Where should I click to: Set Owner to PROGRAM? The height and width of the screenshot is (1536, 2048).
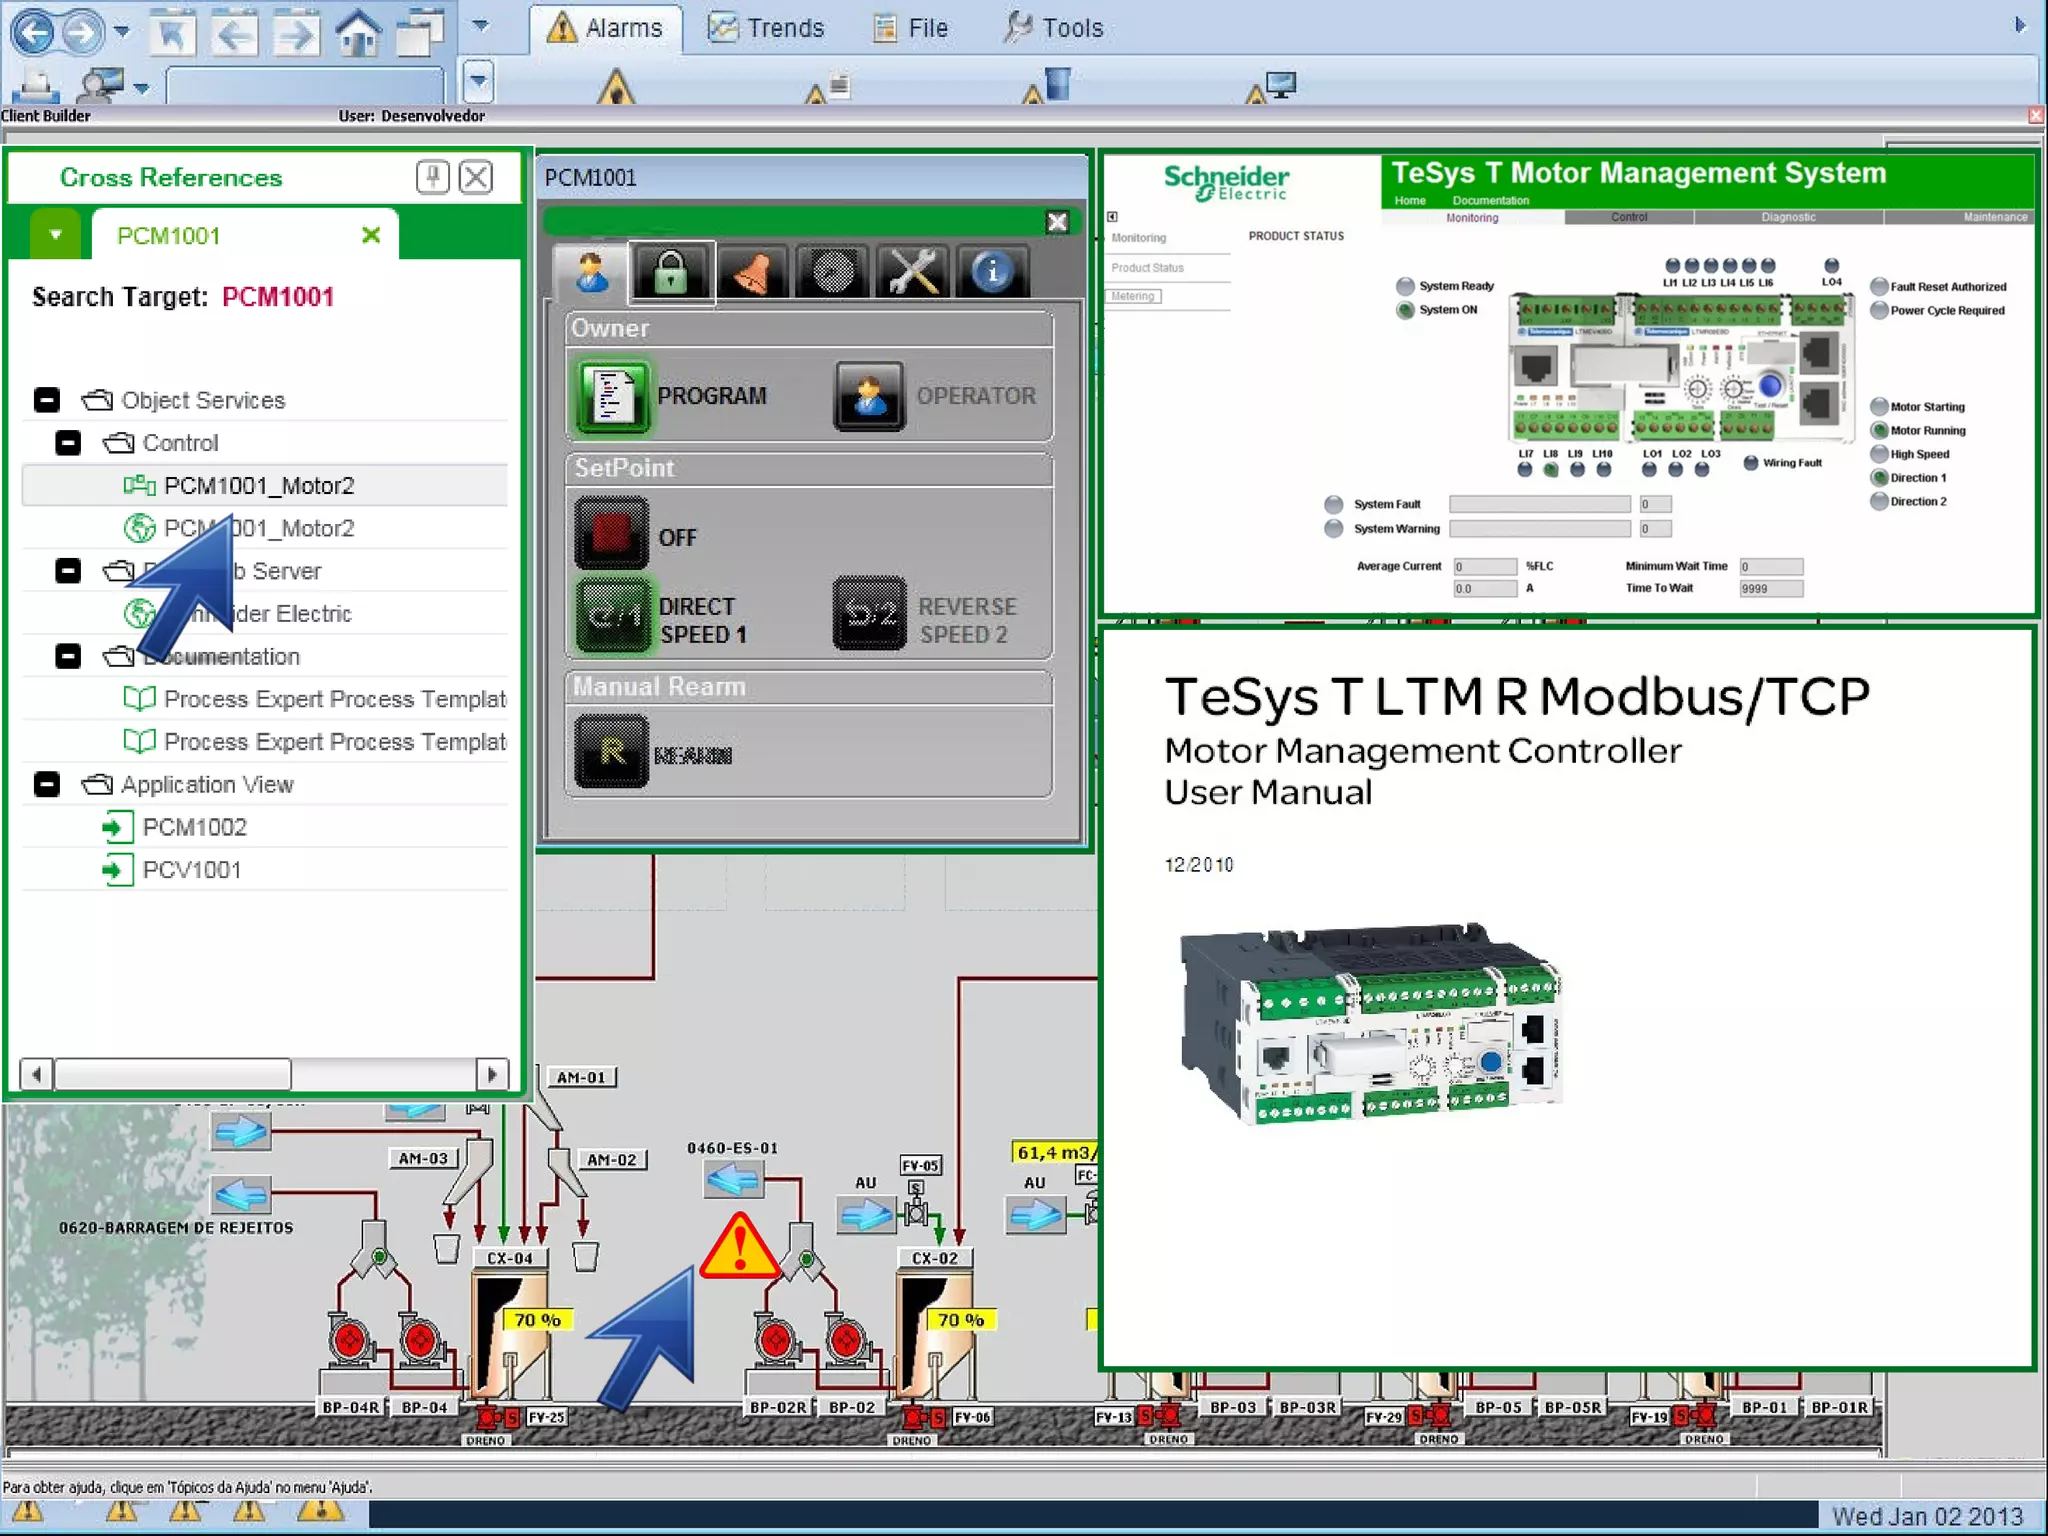613,396
